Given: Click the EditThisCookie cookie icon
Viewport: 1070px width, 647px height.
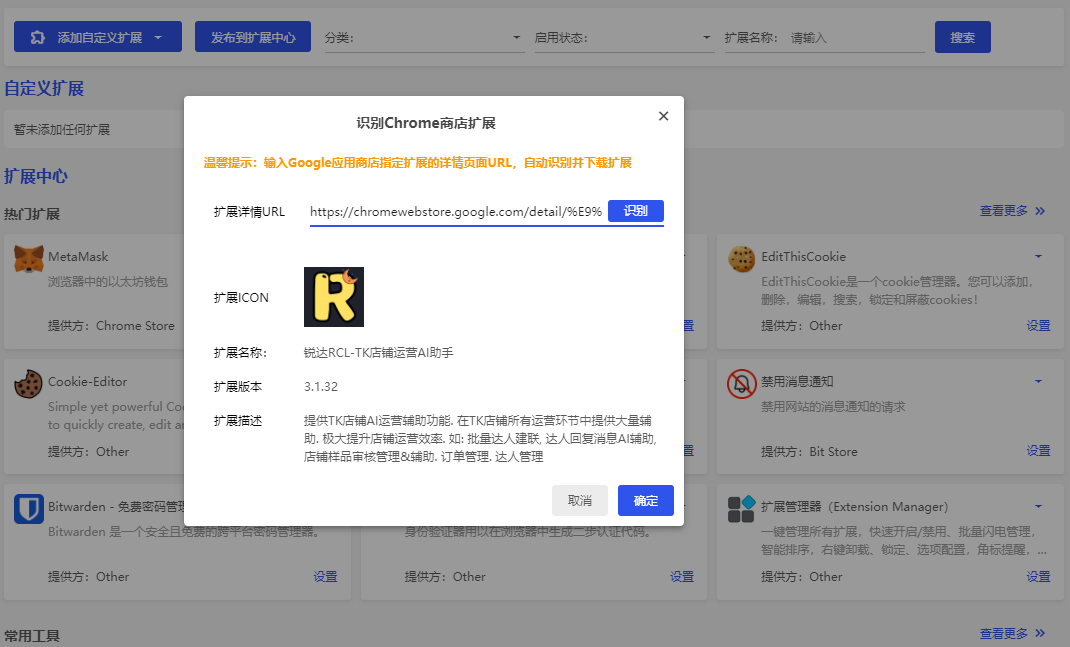Looking at the screenshot, I should [741, 259].
